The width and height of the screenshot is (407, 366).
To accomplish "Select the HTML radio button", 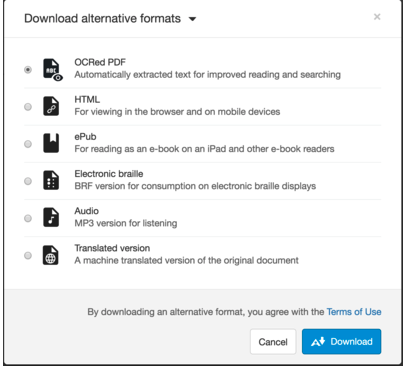I will 28,107.
